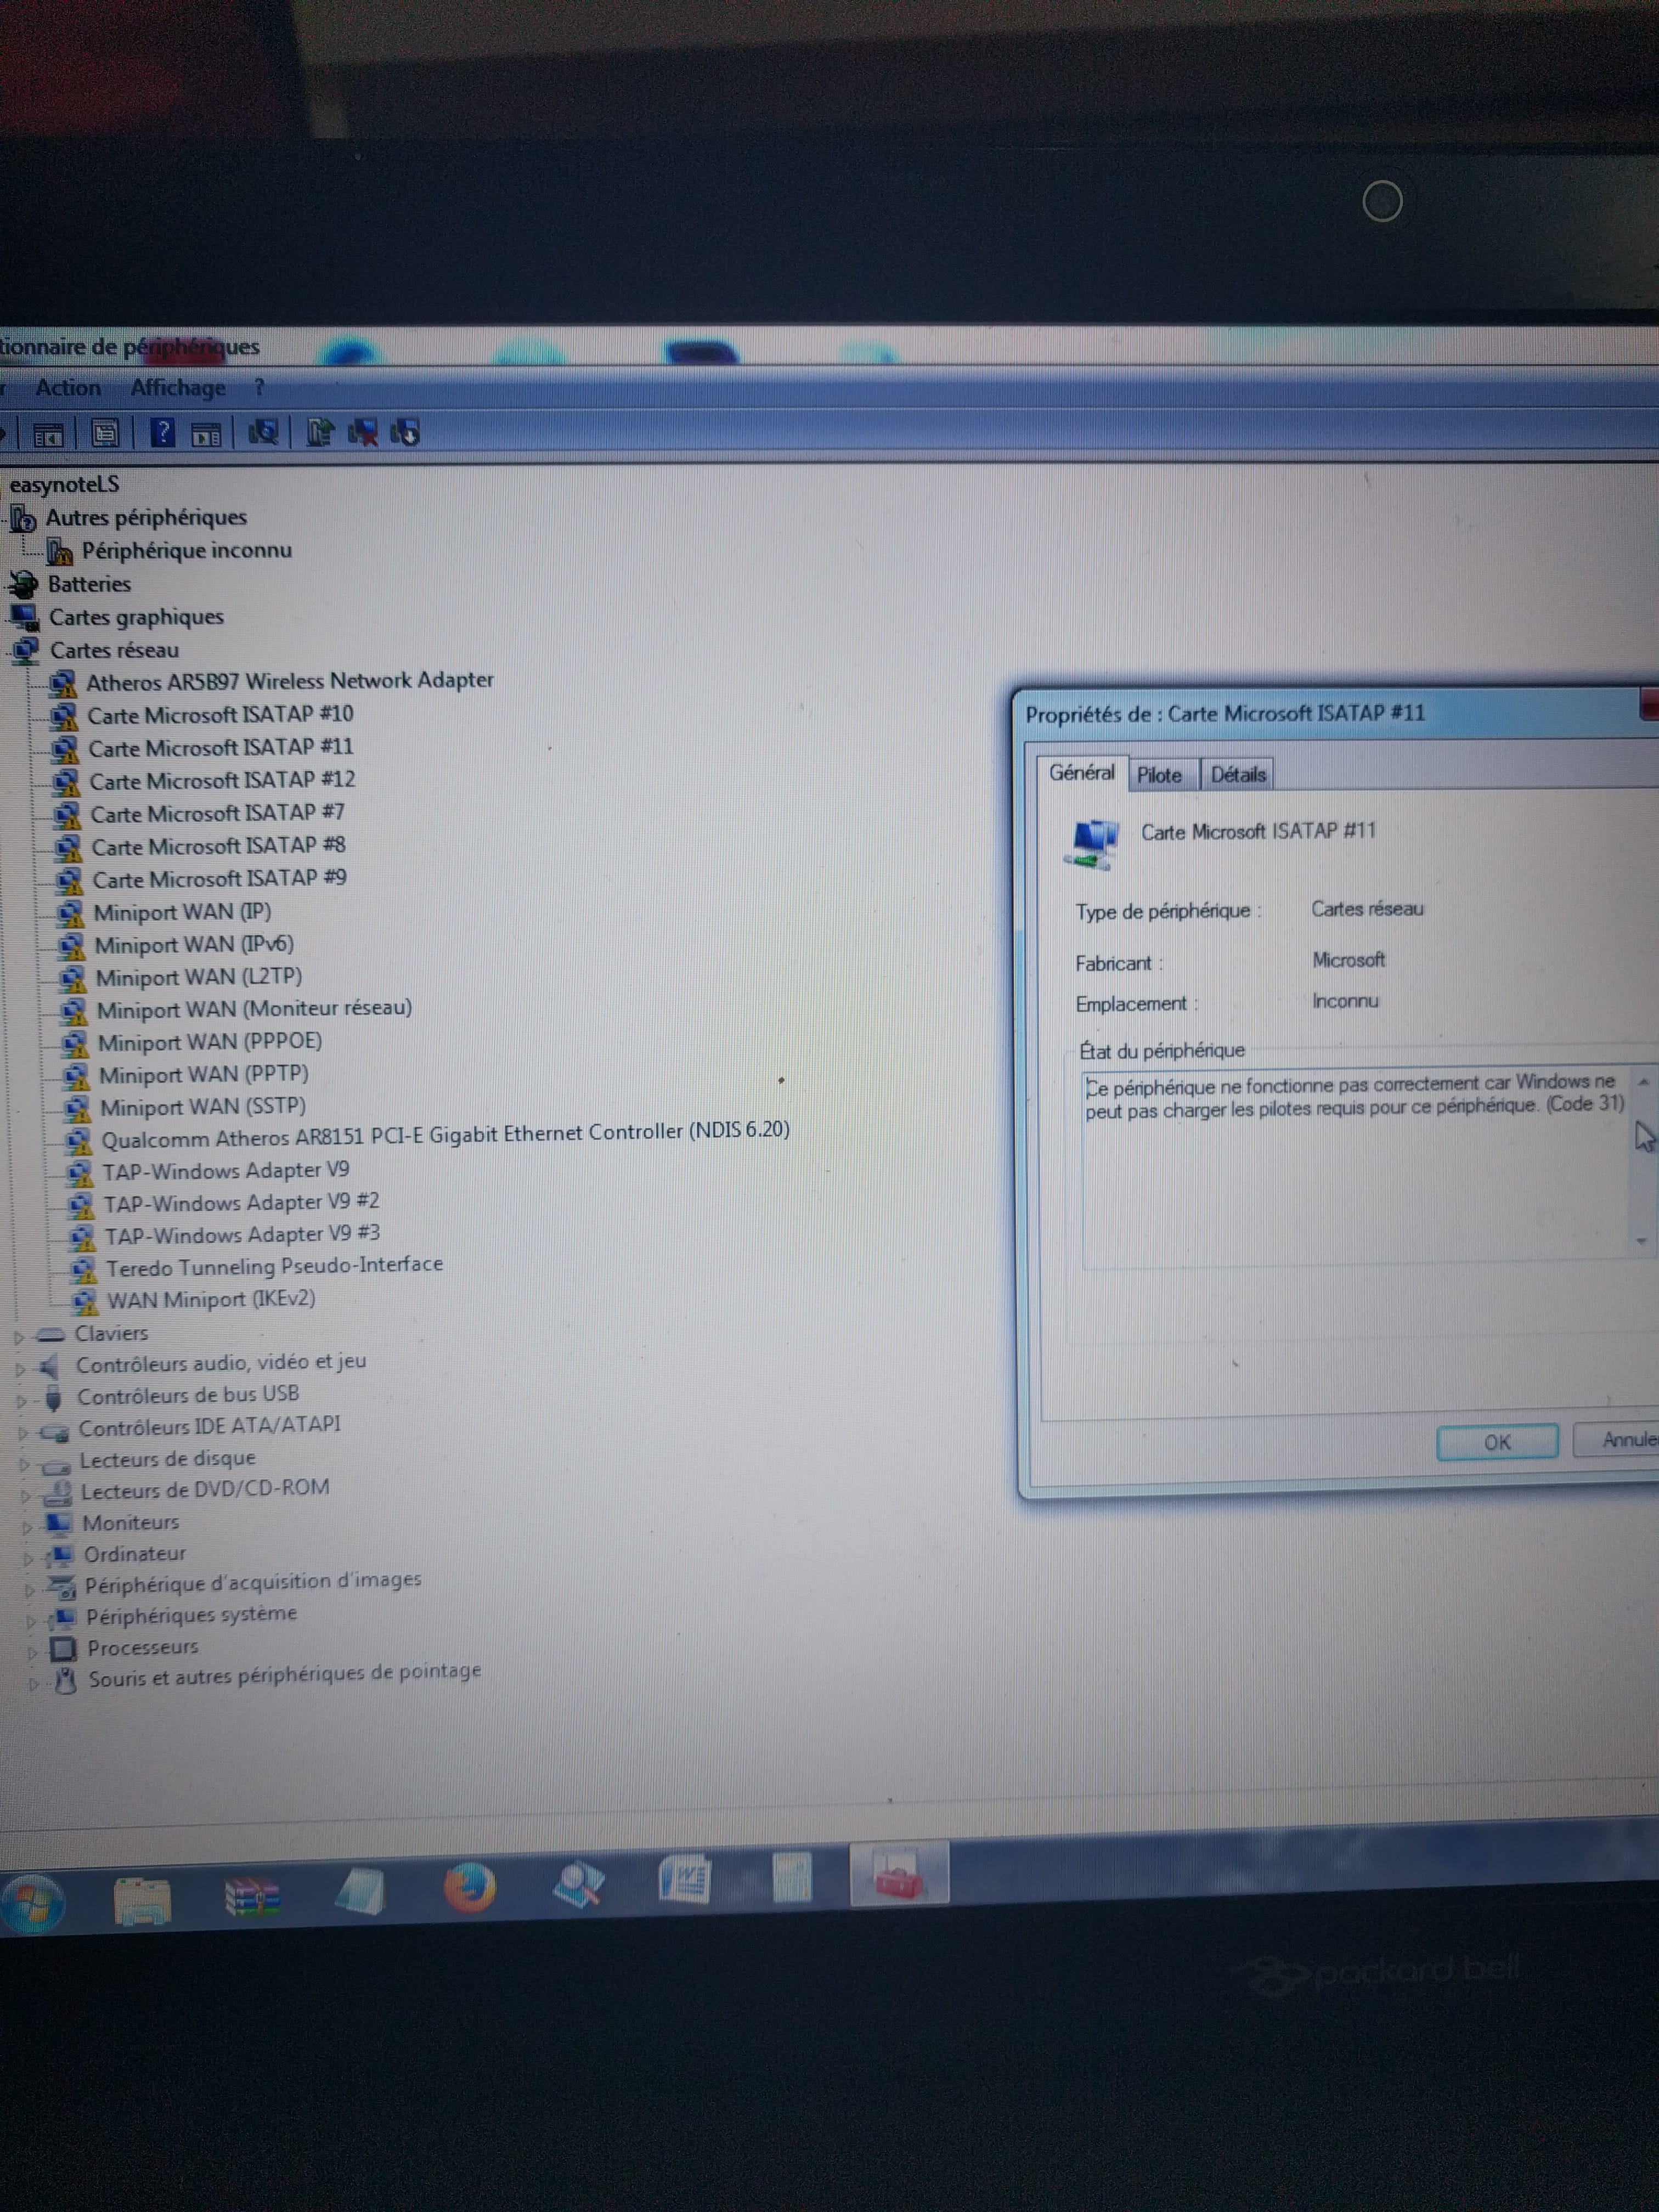Select TAP-Windows Adapter V9 #2
Viewport: 1659px width, 2212px height.
pos(241,1203)
